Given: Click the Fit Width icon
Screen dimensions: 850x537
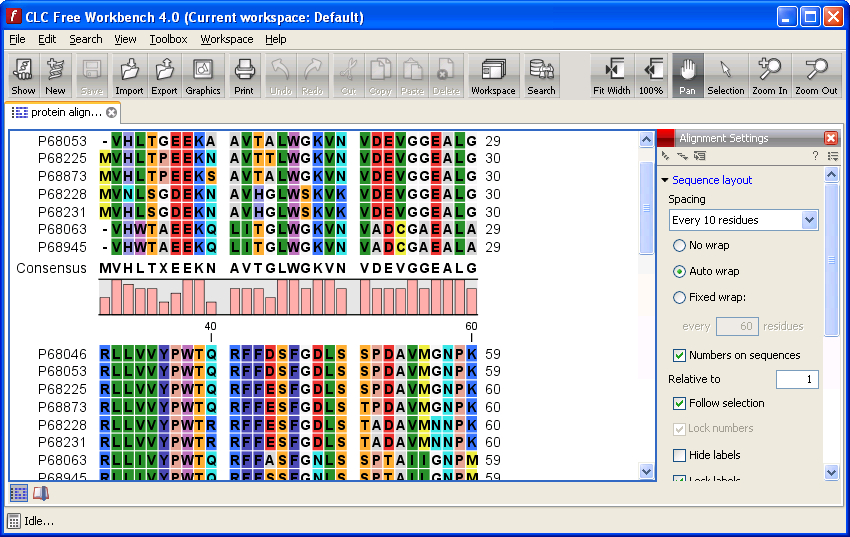Looking at the screenshot, I should point(611,76).
